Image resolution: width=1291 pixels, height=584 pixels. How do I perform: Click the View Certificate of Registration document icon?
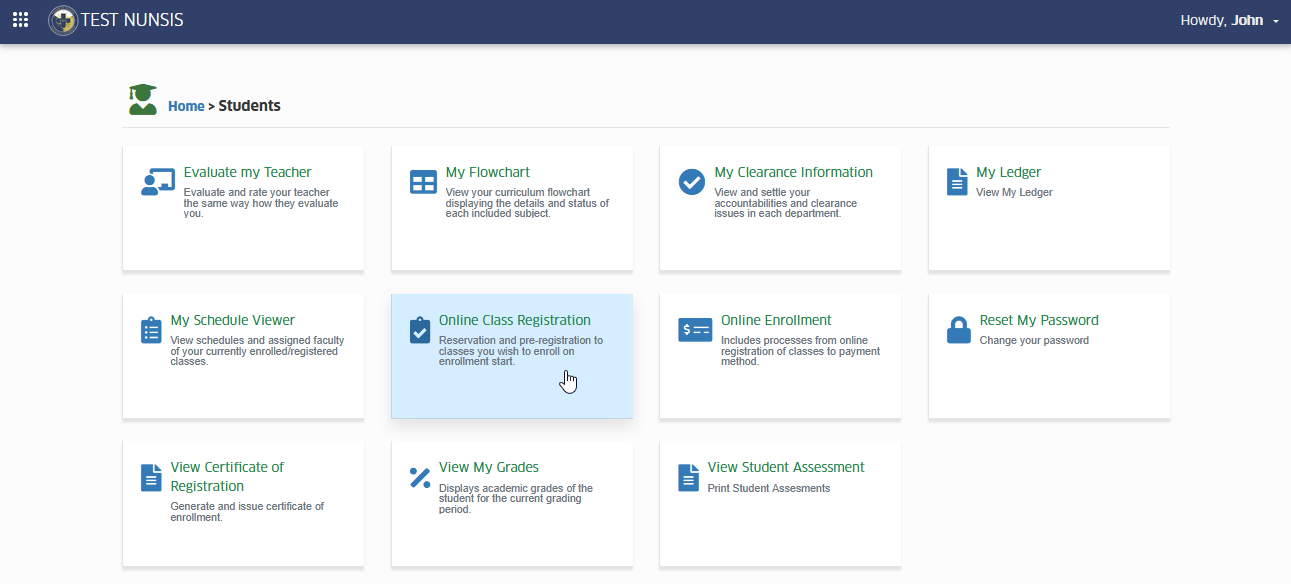coord(151,477)
